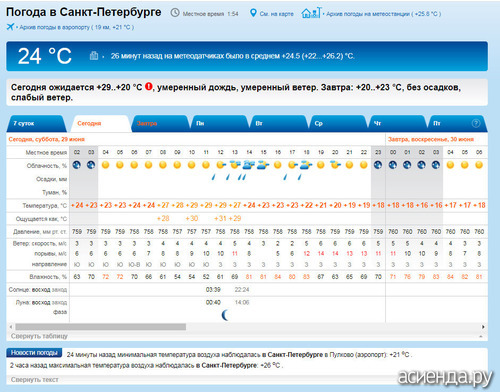This screenshot has width=500, height=392.
Task: Click the small collapse arrow right of Свернуть таблицу
Action: coord(481,337)
